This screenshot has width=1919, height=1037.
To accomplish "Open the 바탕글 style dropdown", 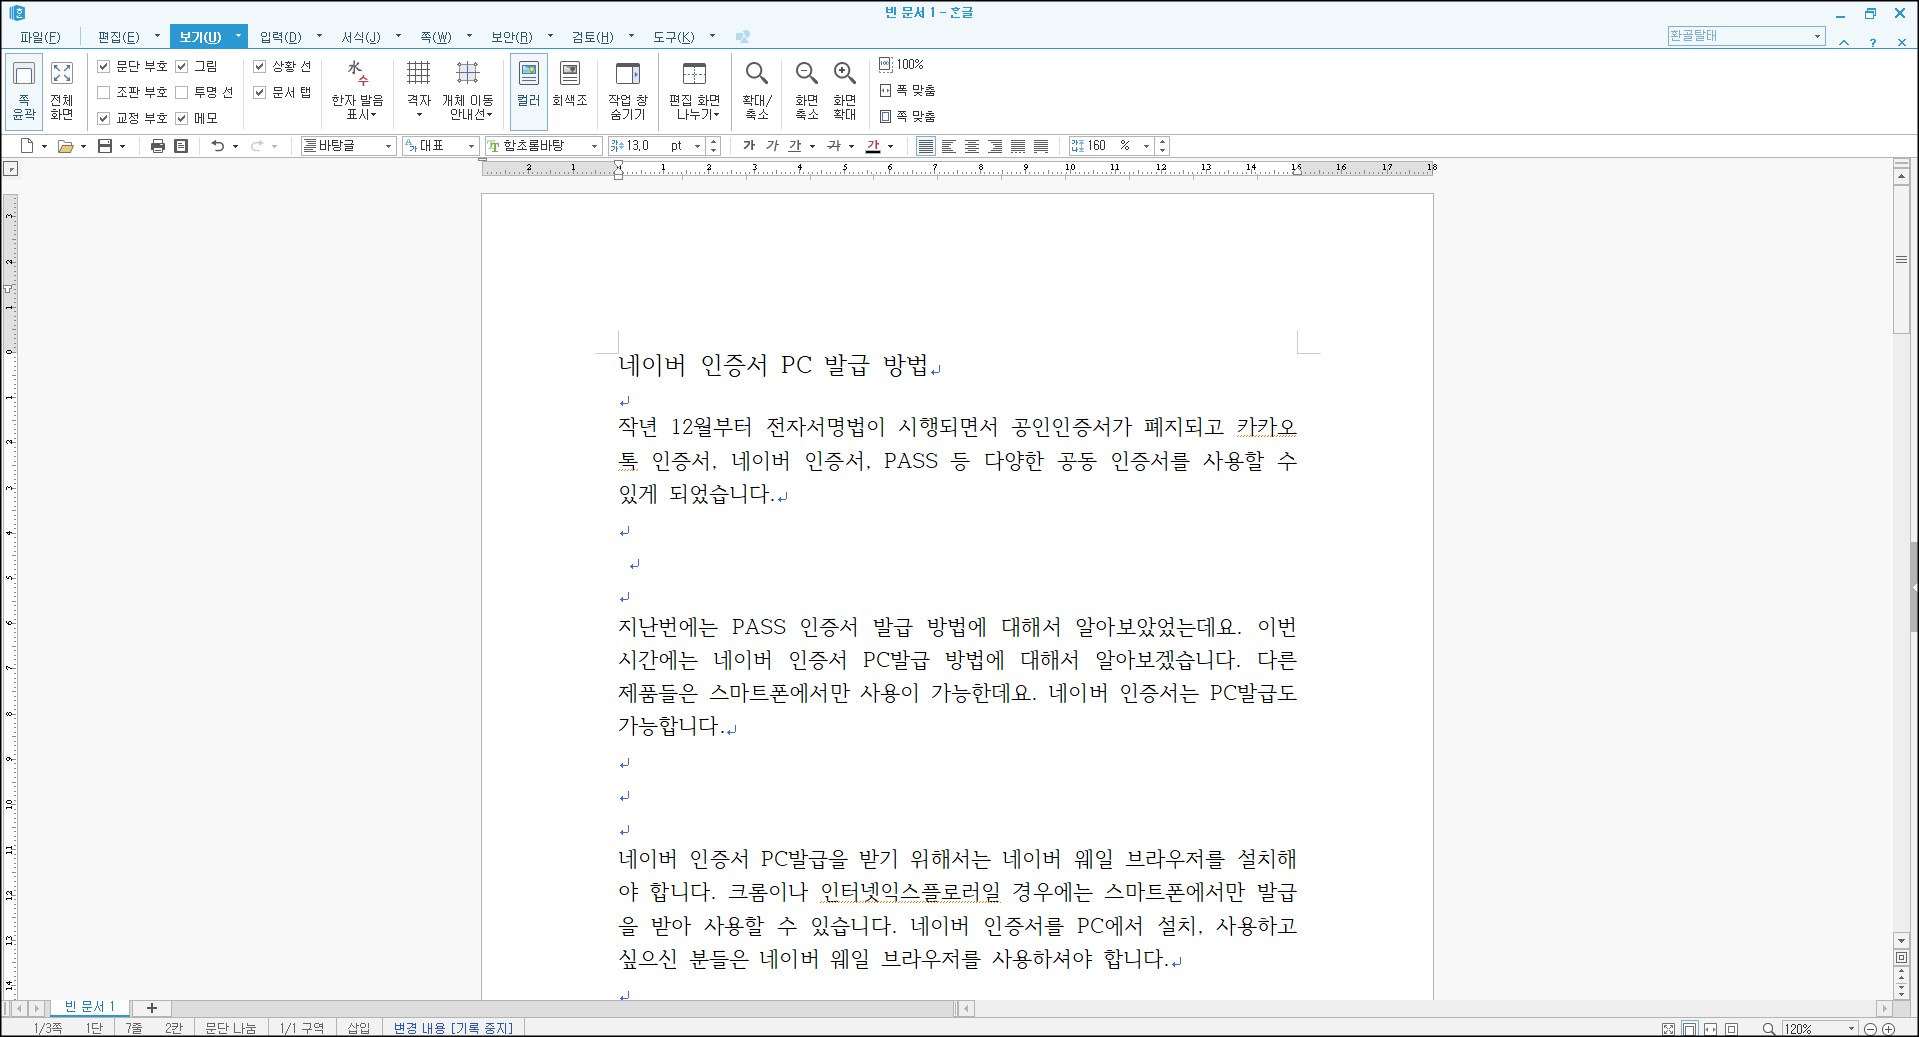I will click(x=389, y=146).
